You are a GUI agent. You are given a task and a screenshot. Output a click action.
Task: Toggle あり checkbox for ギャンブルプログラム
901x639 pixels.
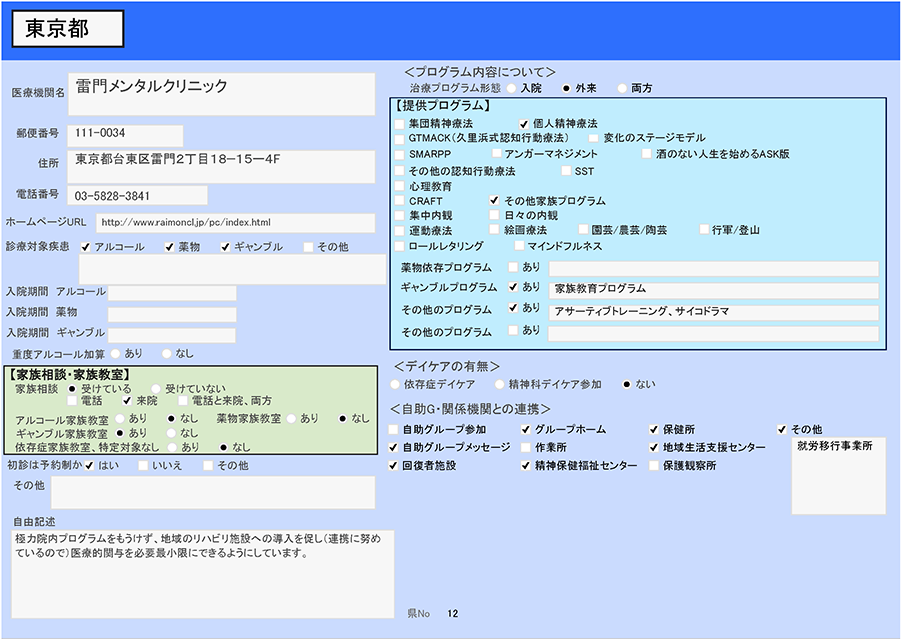tap(513, 288)
